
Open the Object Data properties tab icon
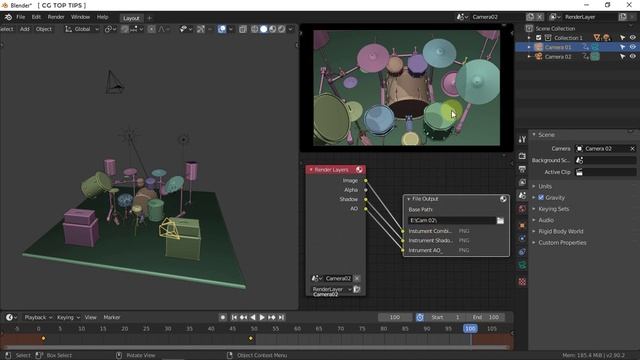coord(522,265)
